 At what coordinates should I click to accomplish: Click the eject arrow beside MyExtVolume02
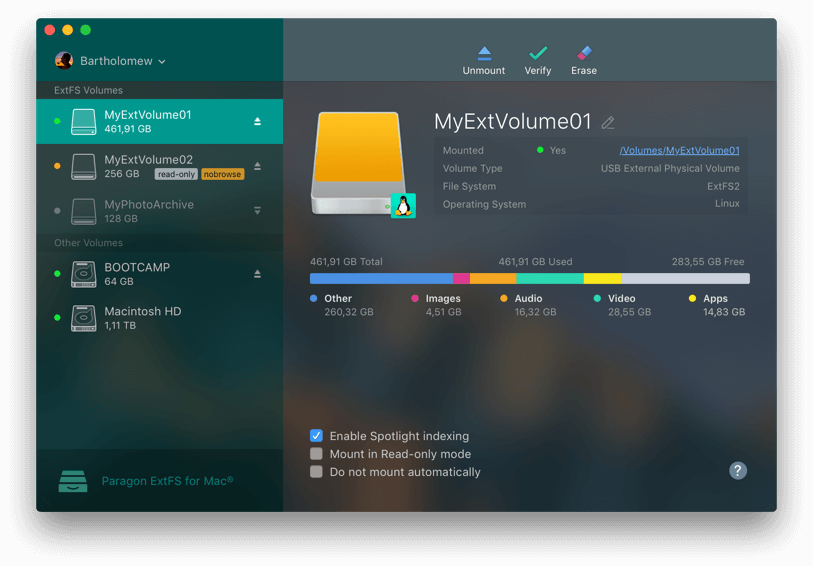coord(257,166)
